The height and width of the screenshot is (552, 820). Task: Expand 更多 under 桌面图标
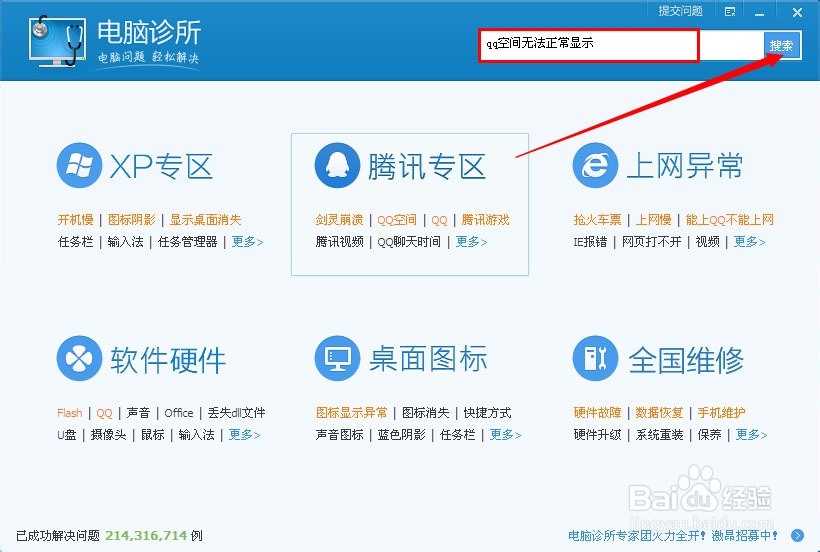pos(505,435)
